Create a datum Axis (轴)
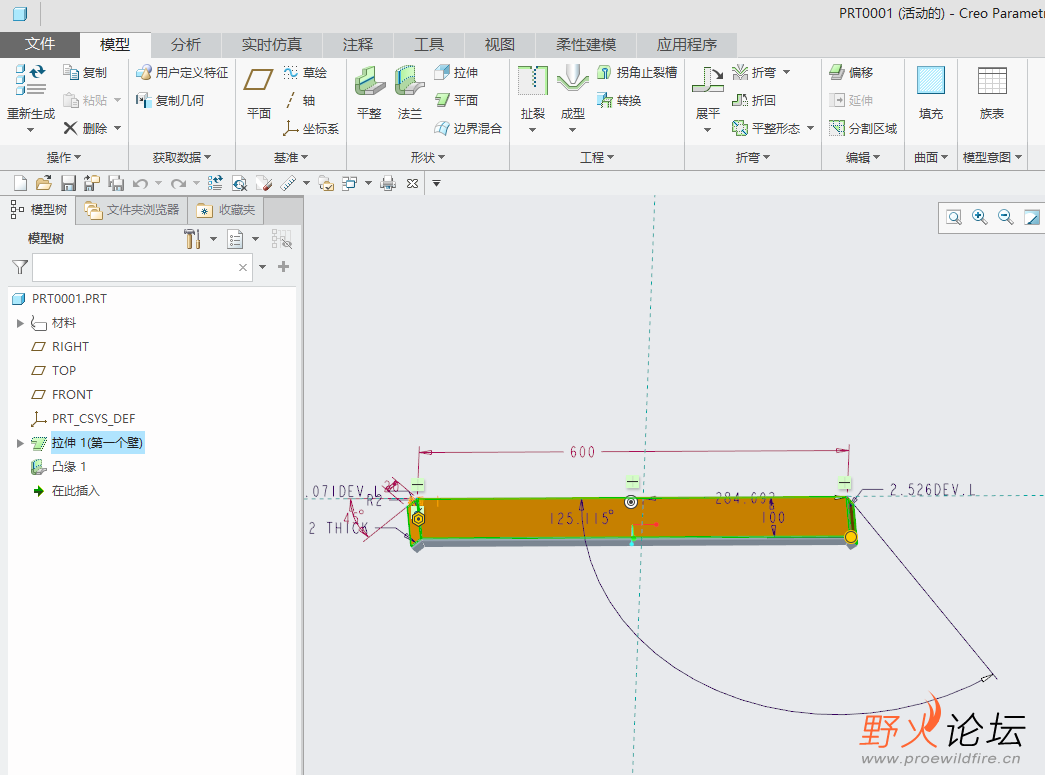 pyautogui.click(x=299, y=100)
